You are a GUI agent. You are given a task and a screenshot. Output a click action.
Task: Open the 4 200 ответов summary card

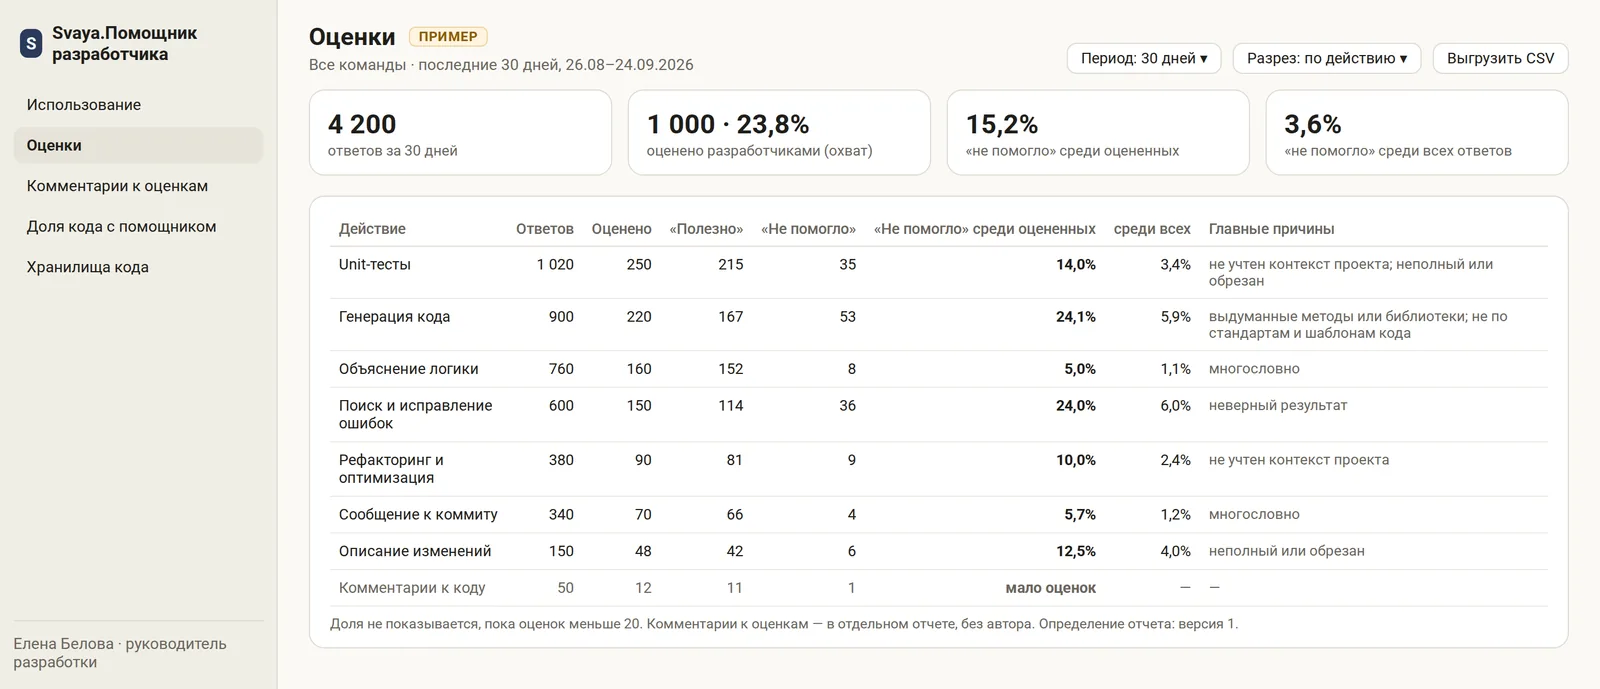point(460,133)
